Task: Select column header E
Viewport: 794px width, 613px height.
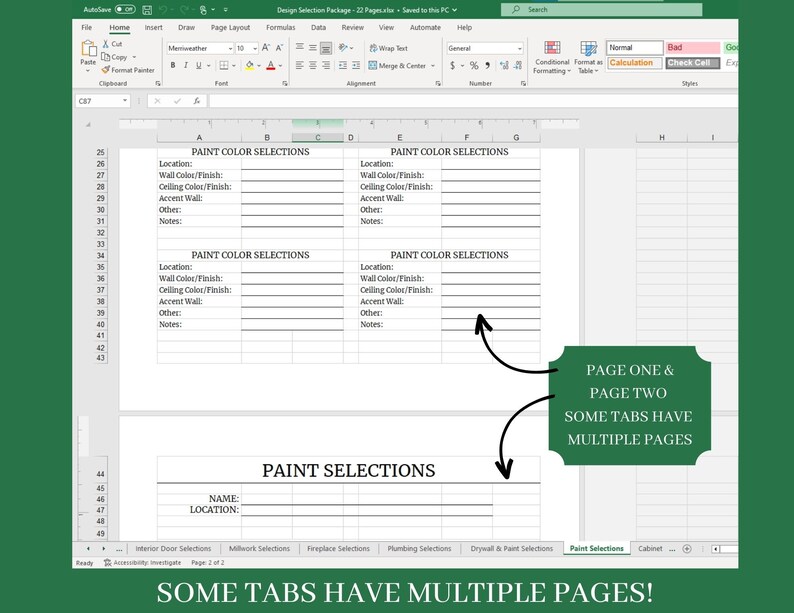Action: (400, 138)
